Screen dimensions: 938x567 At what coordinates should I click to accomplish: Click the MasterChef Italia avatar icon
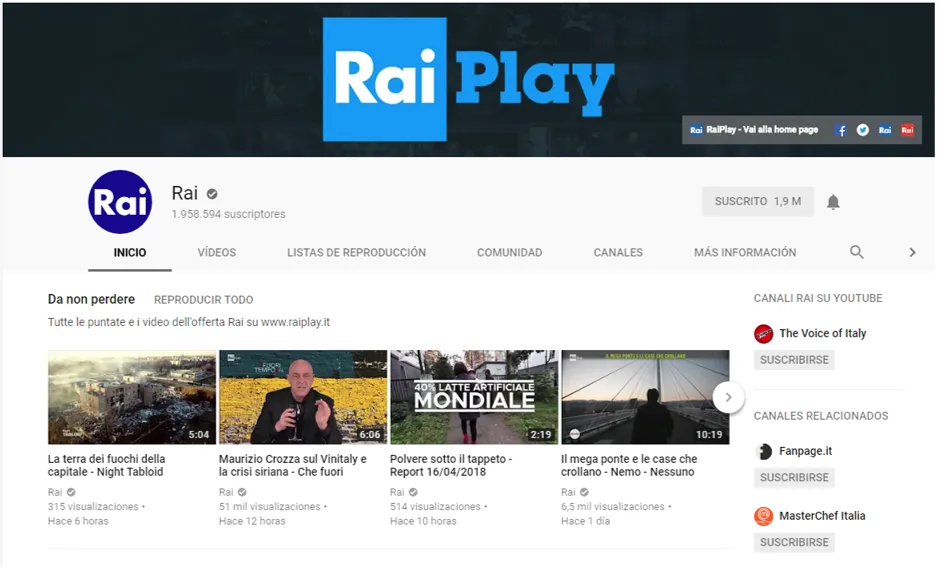pos(763,516)
